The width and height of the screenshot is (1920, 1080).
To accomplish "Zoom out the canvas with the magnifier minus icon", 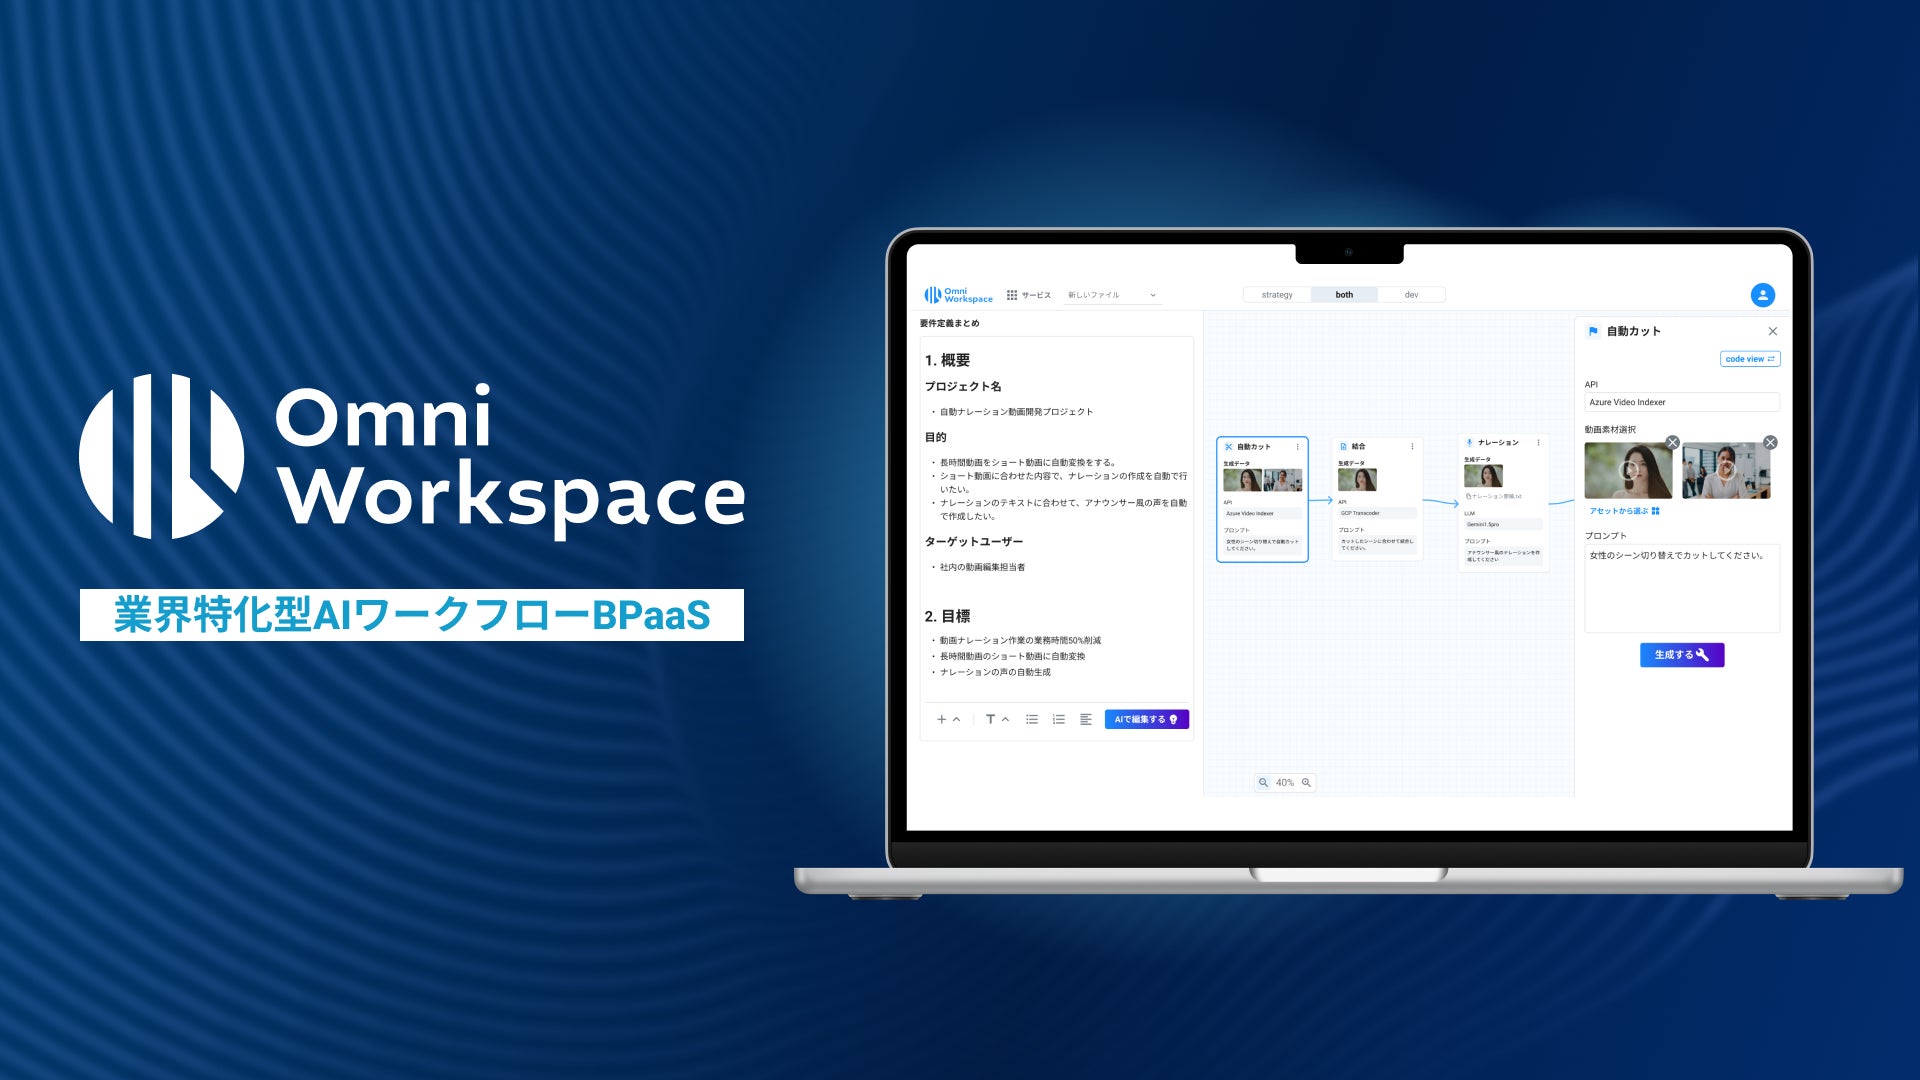I will pyautogui.click(x=1264, y=783).
